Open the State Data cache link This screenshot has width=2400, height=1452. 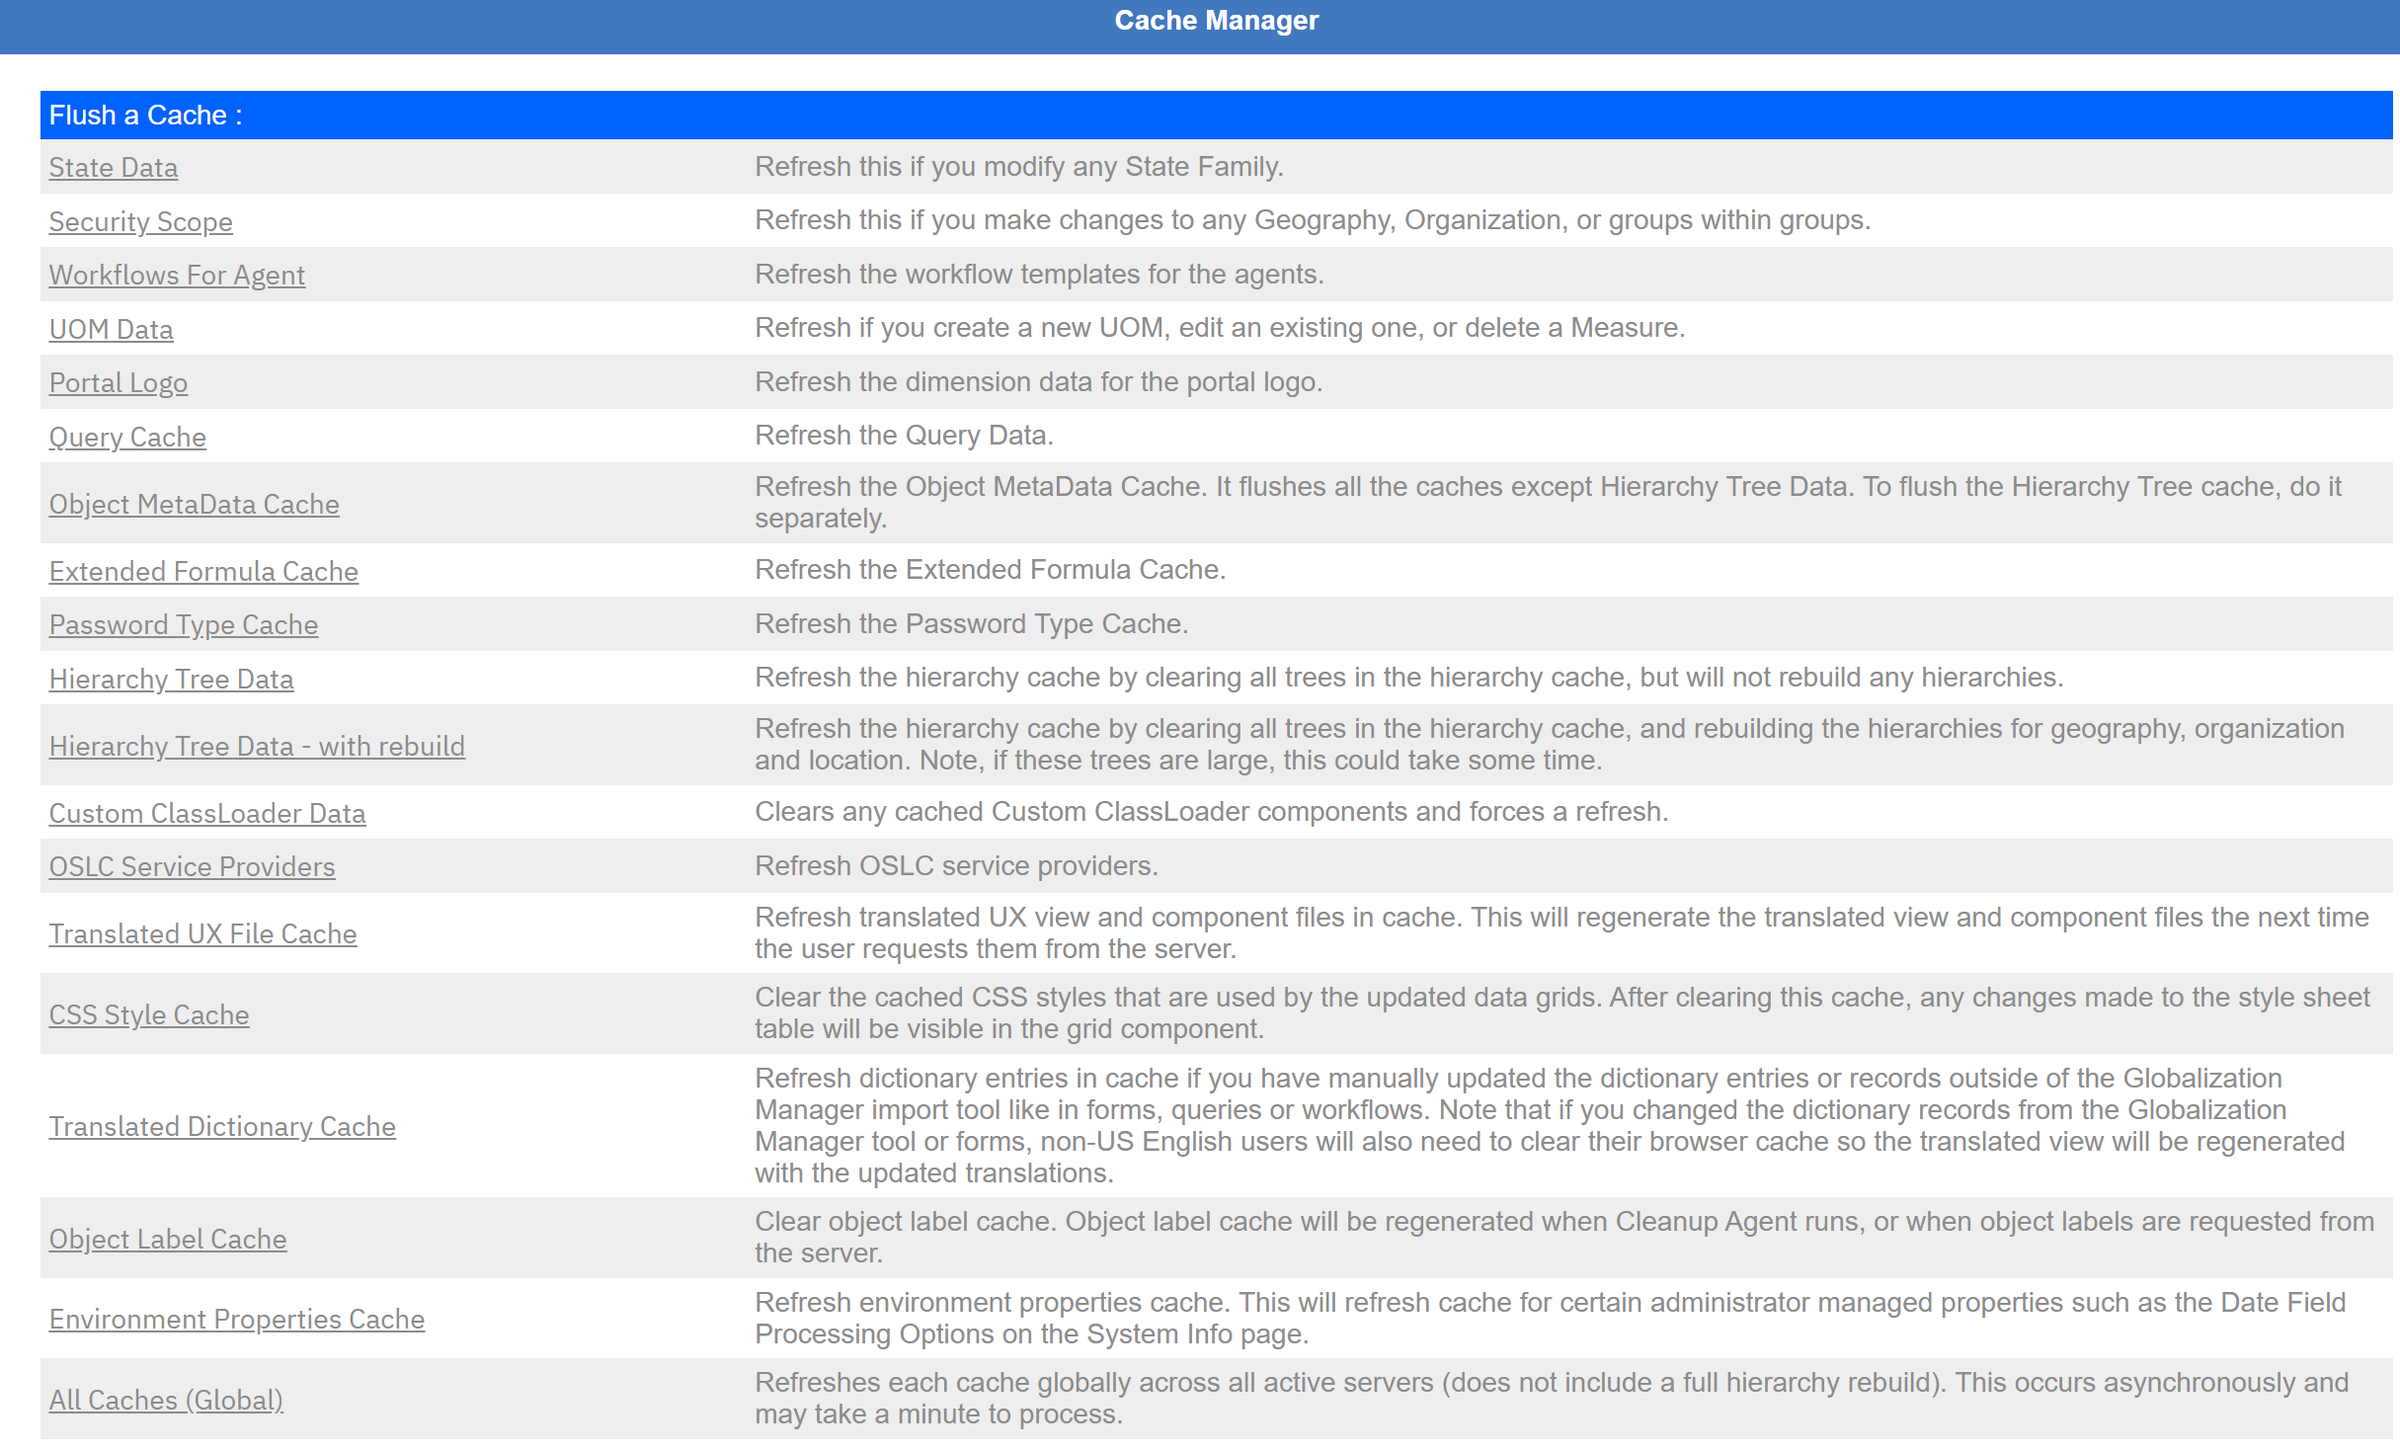pos(113,167)
